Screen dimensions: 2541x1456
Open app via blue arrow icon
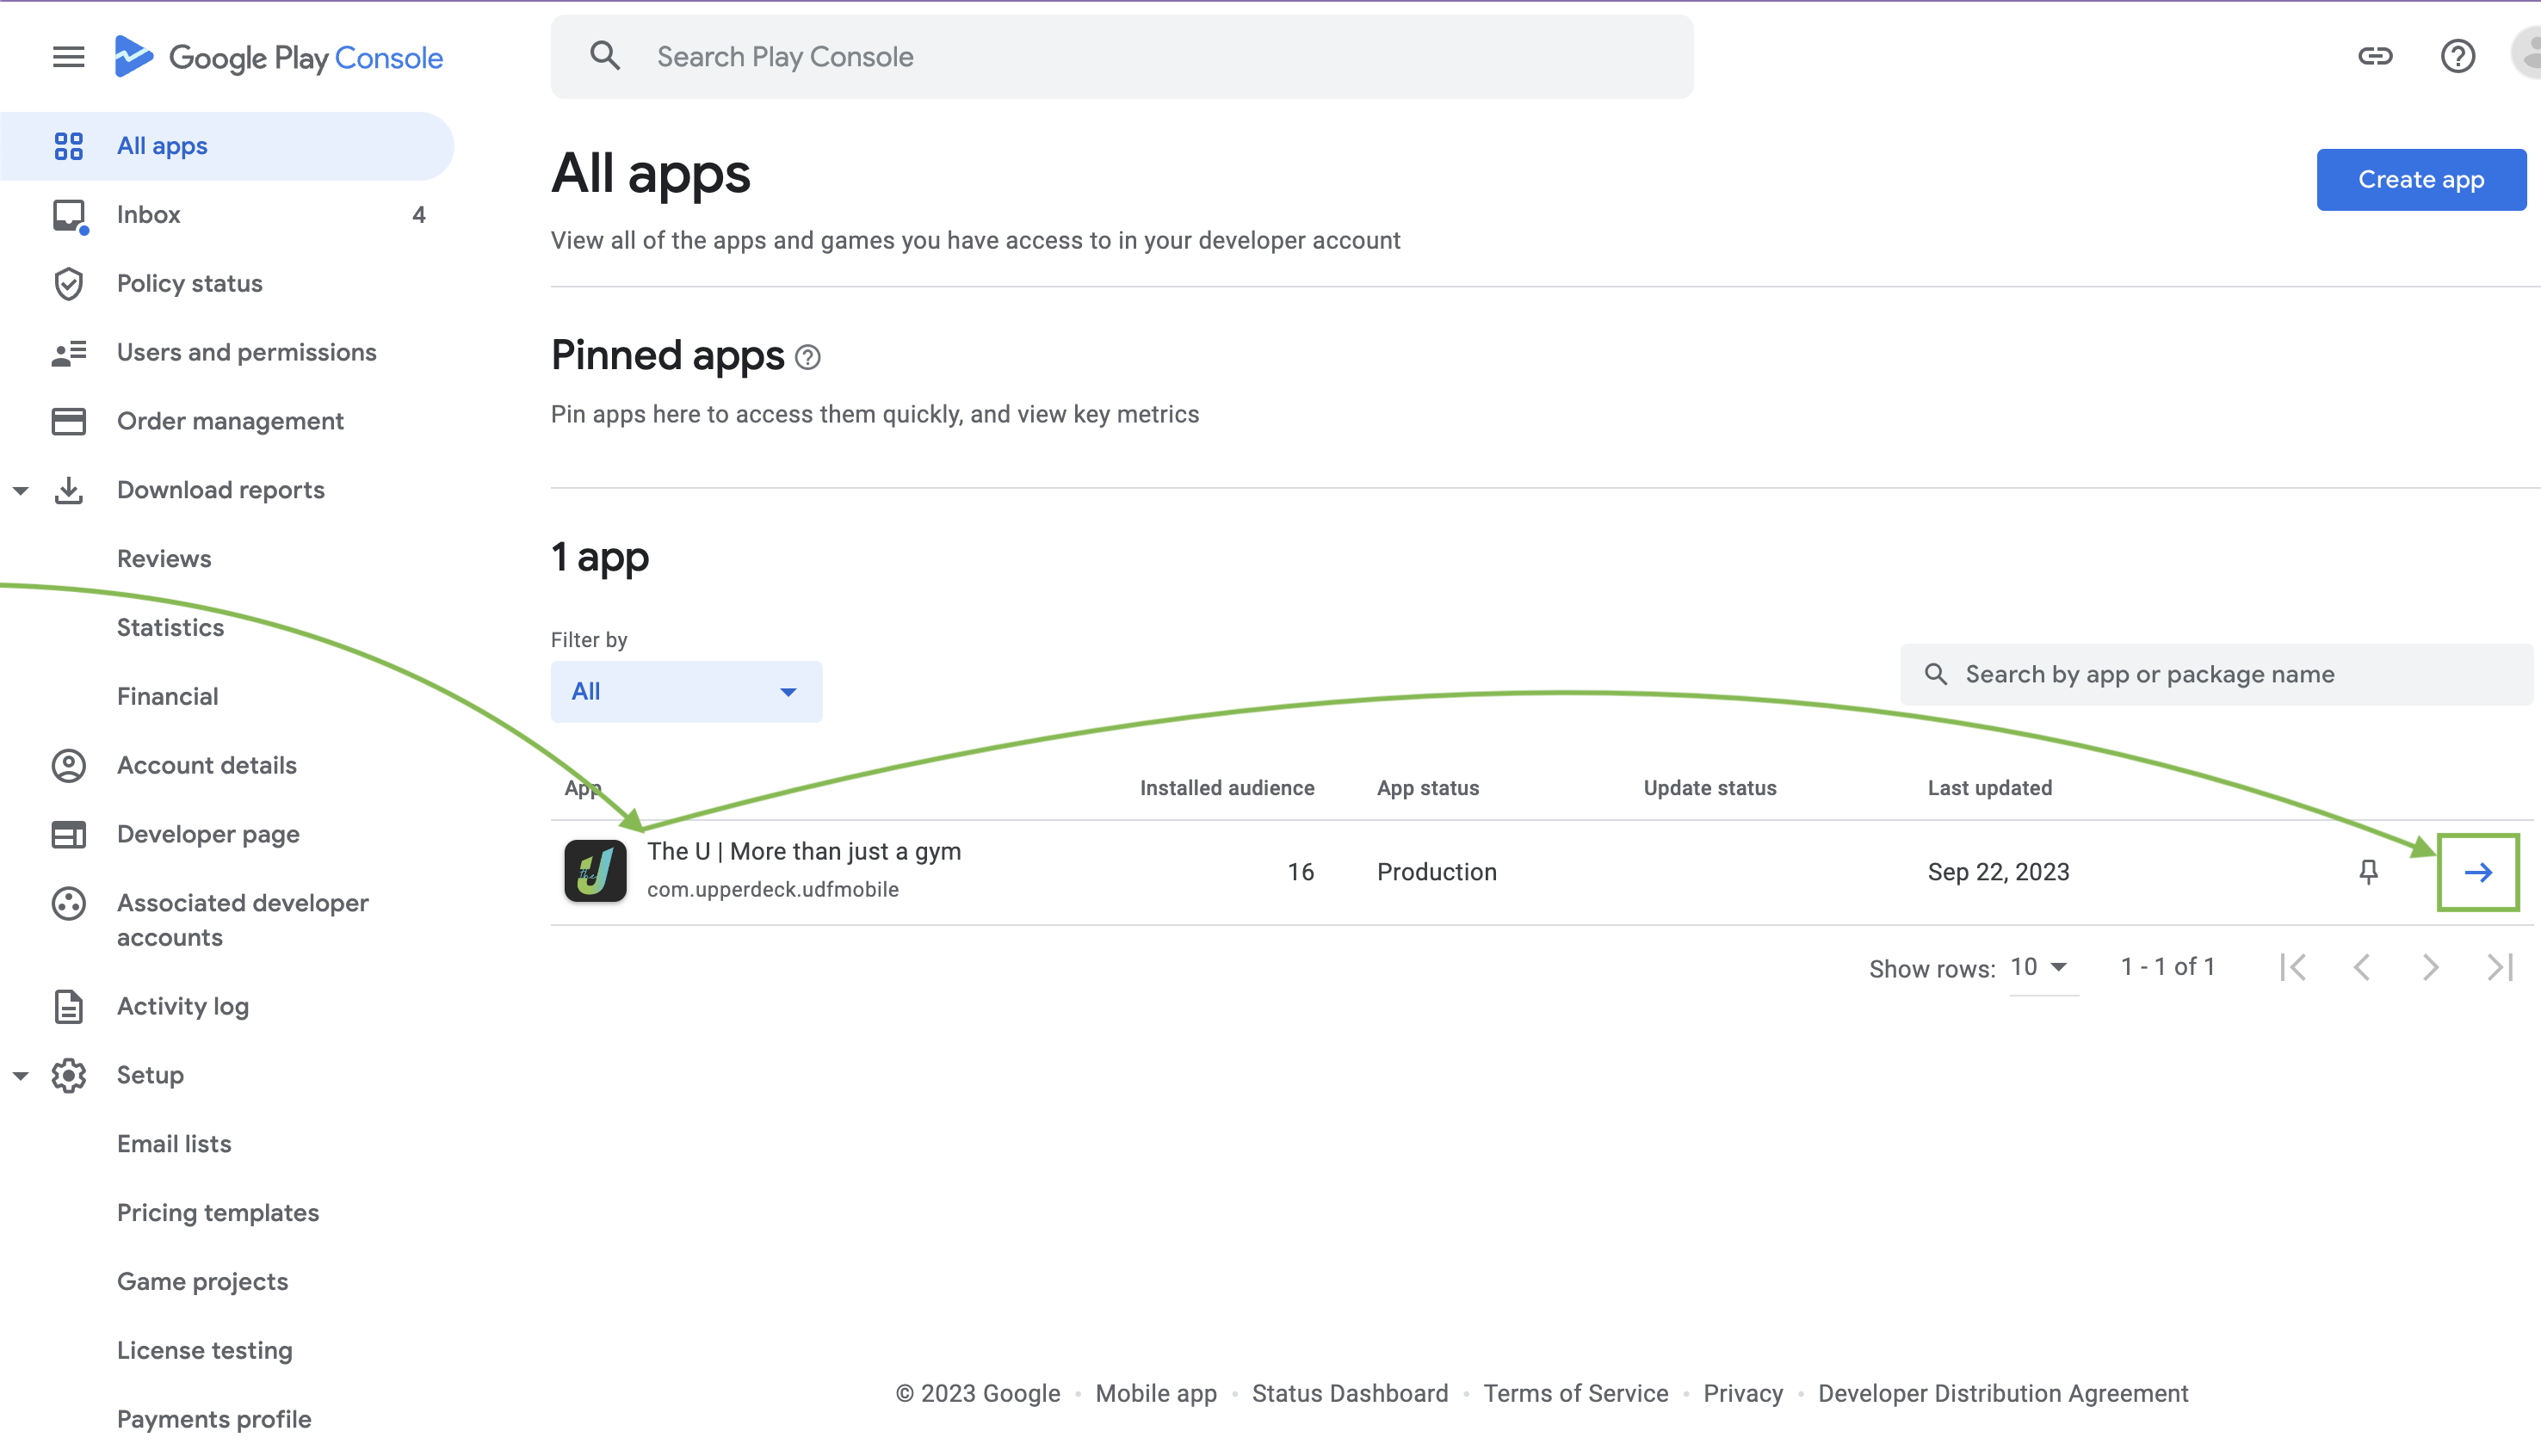[x=2478, y=872]
